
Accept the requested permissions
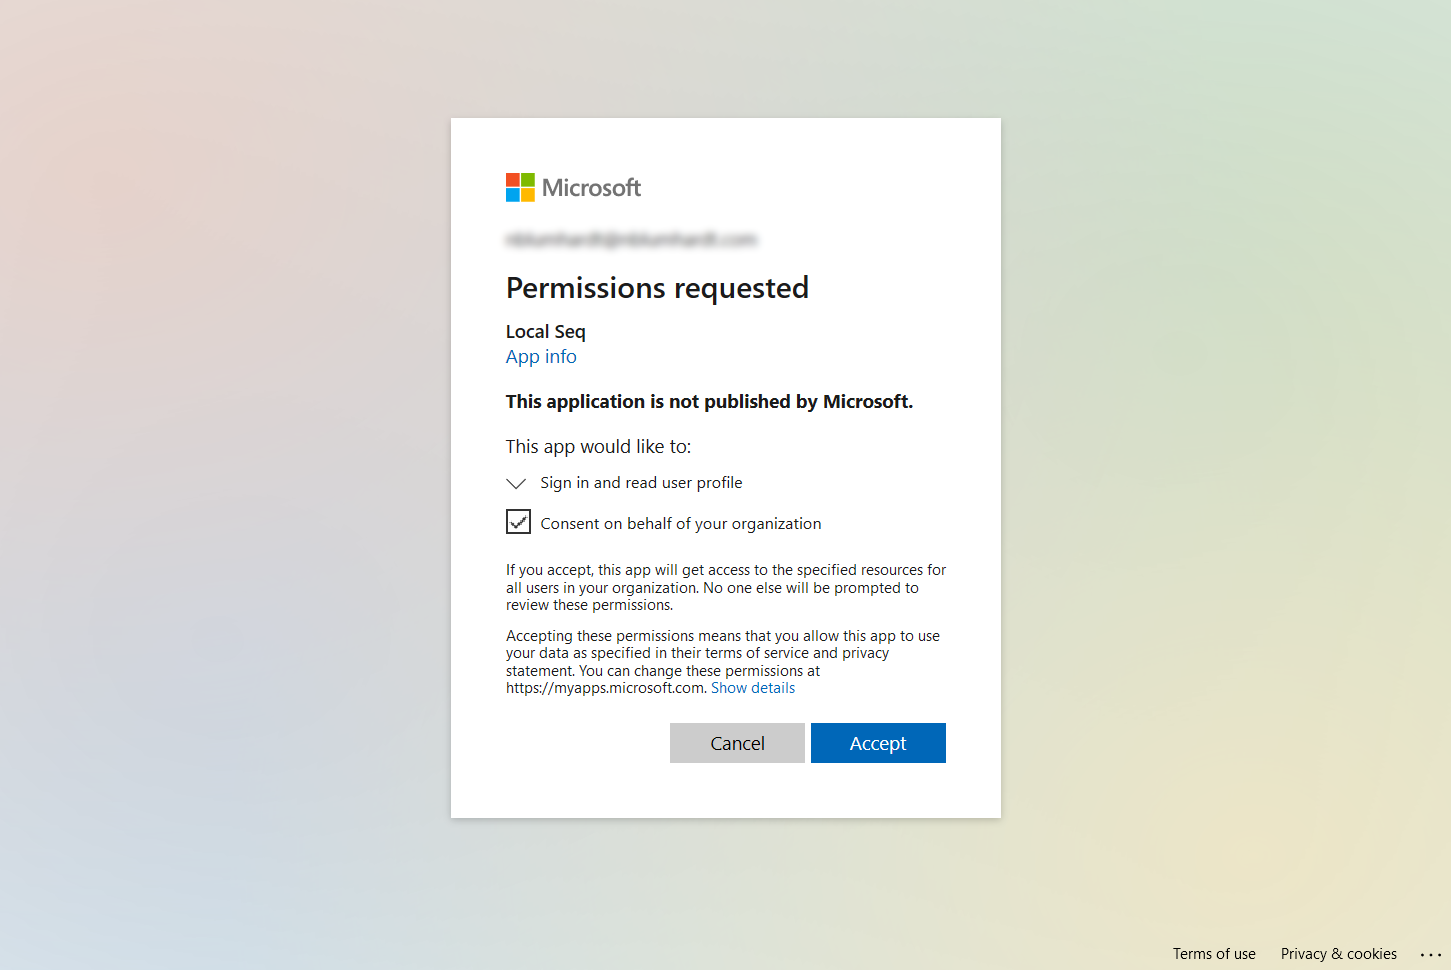(878, 743)
